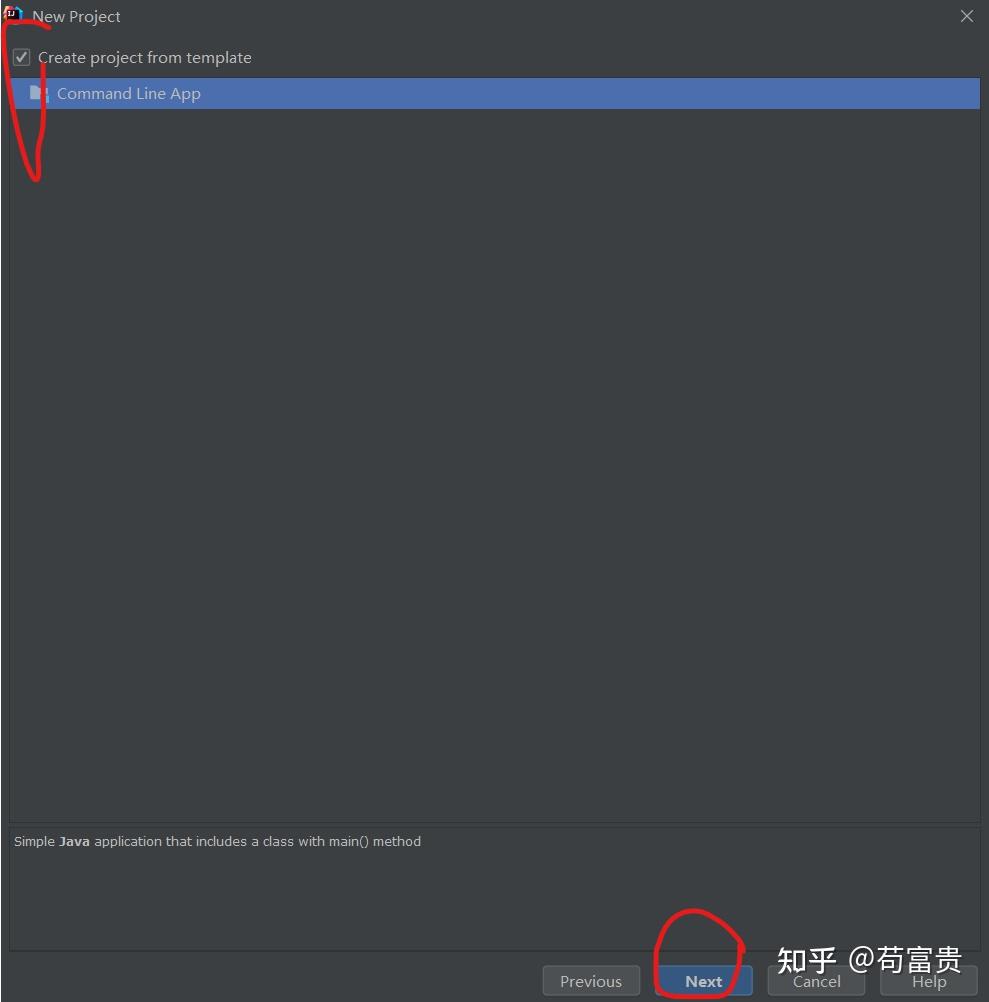Click the 'Create project from template' label text
The width and height of the screenshot is (989, 1002).
coord(144,58)
